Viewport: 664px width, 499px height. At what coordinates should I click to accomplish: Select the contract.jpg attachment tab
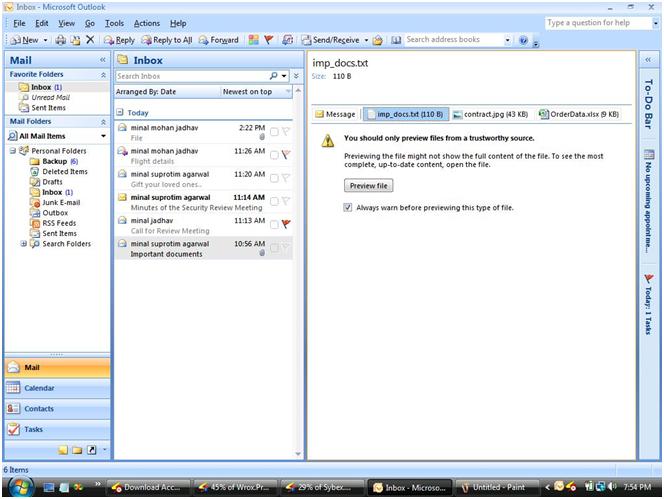490,114
